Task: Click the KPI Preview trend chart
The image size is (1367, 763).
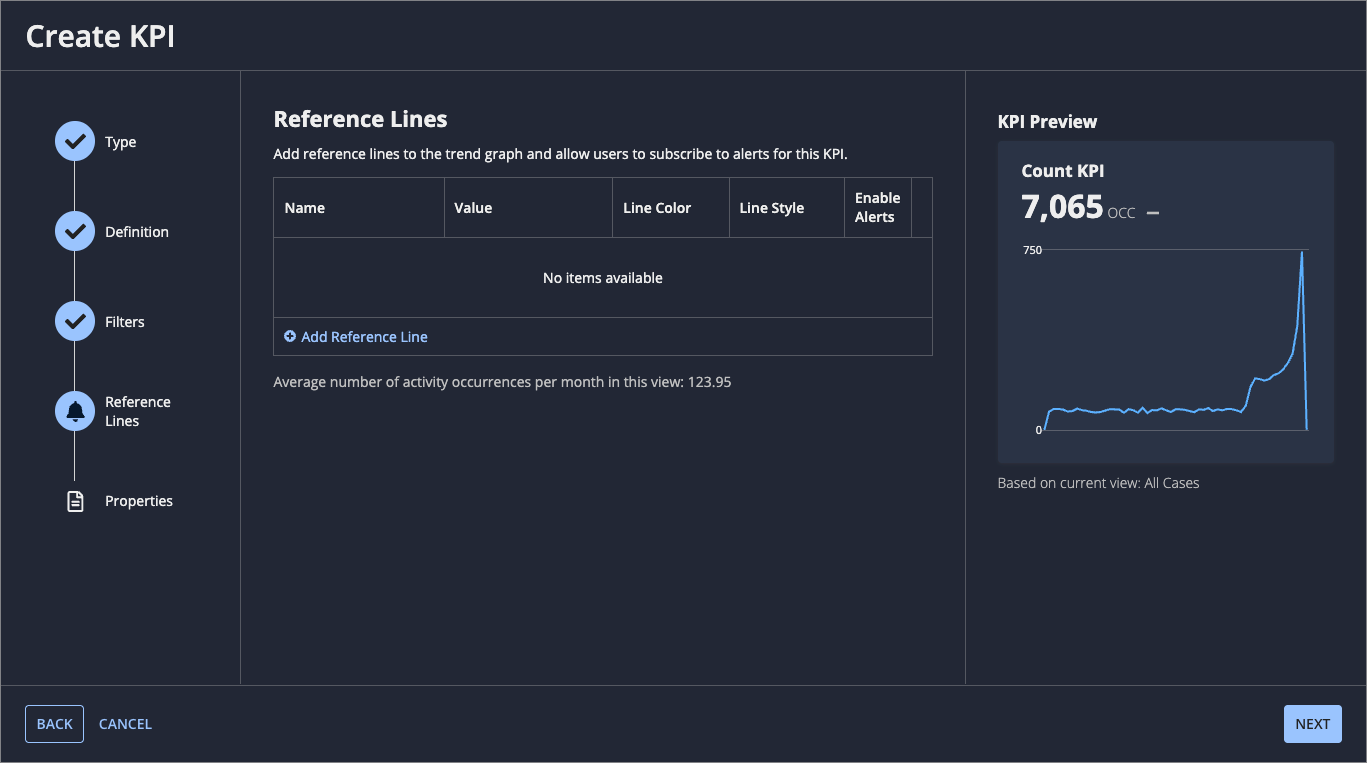Action: coord(1167,340)
